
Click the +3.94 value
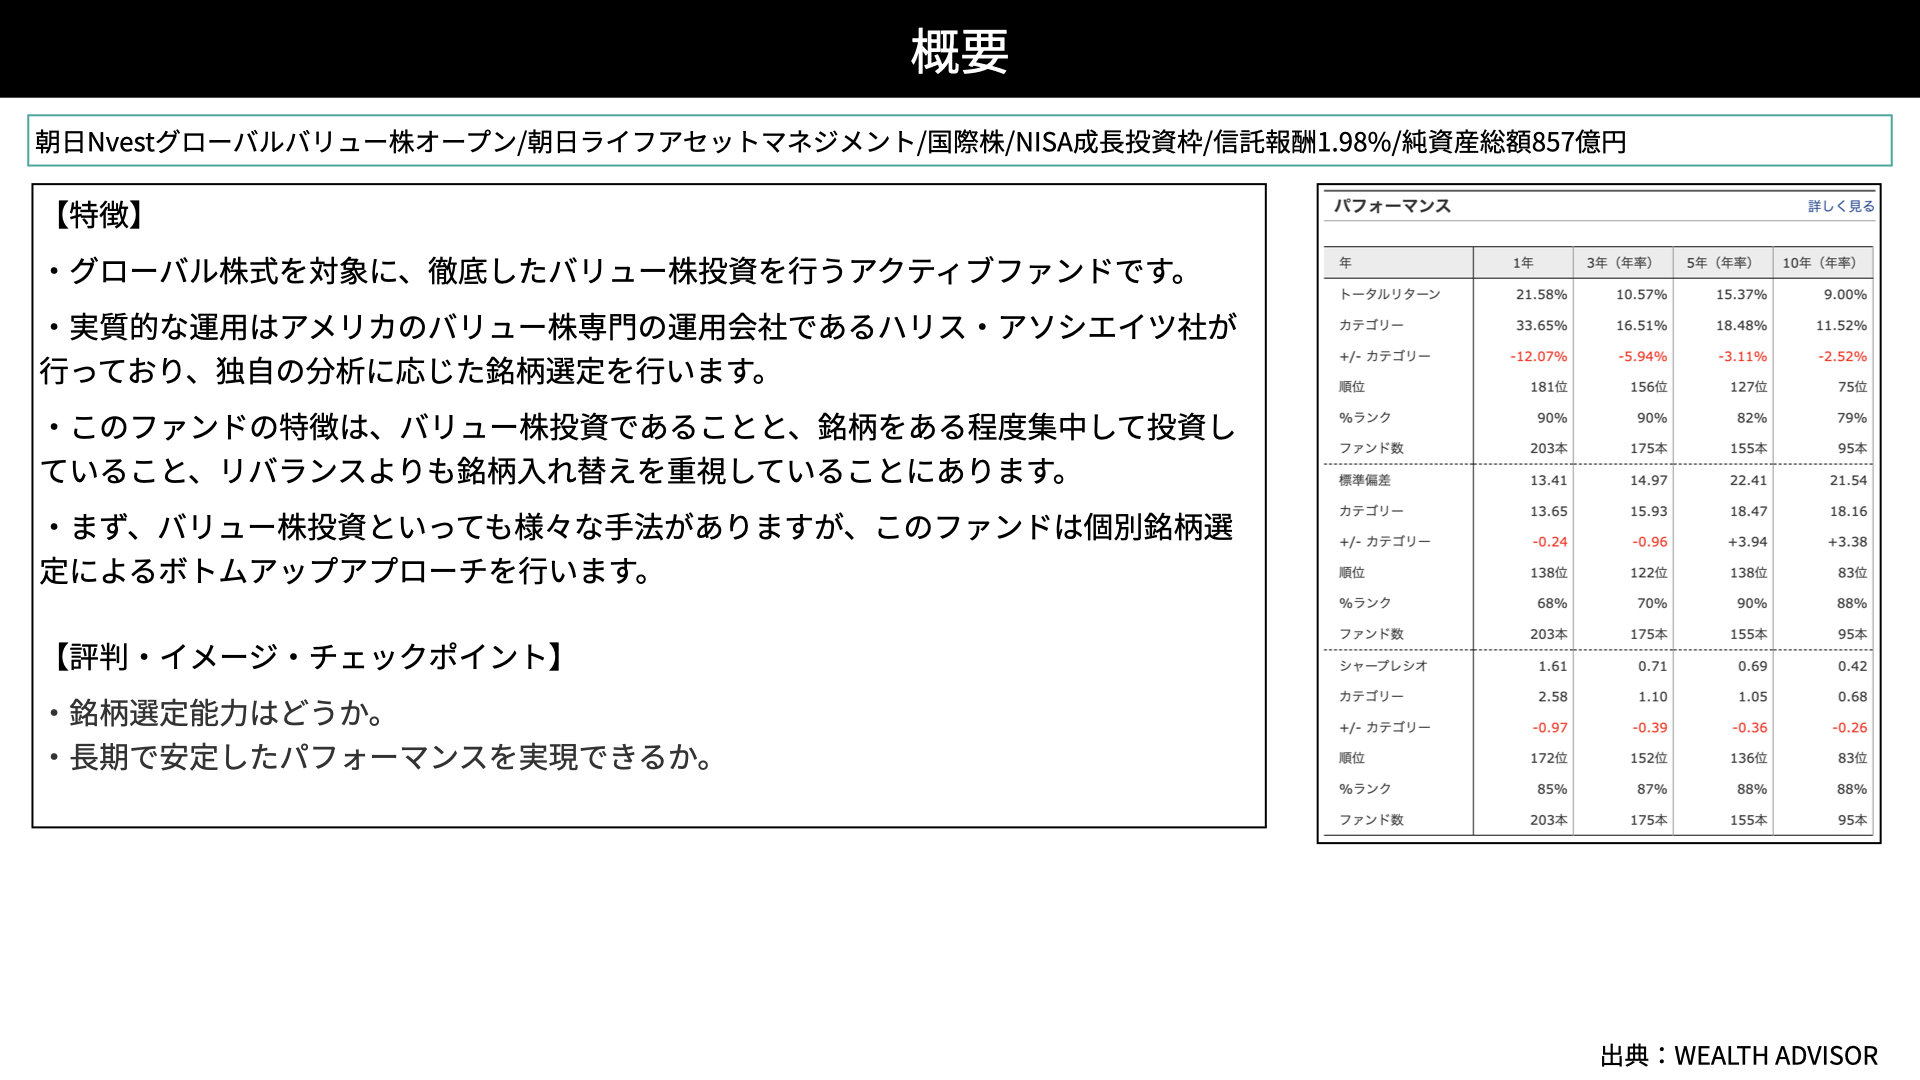pos(1747,542)
